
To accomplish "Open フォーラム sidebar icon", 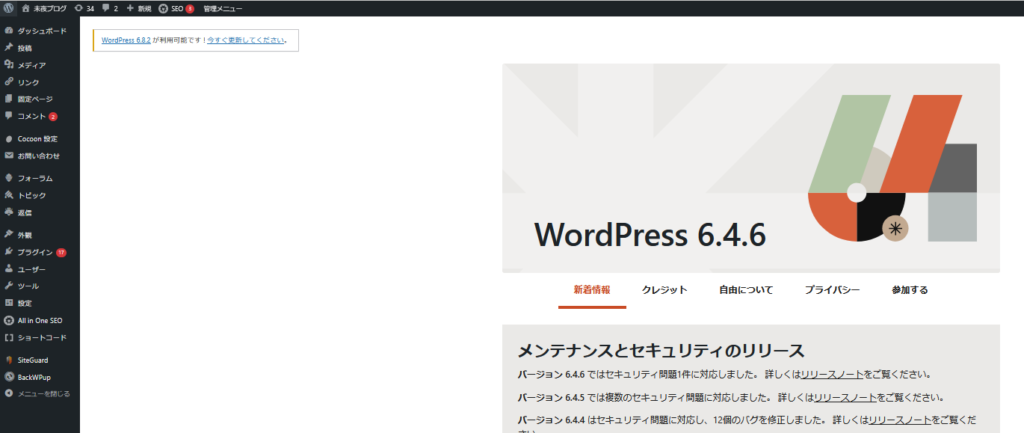I will tap(8, 178).
